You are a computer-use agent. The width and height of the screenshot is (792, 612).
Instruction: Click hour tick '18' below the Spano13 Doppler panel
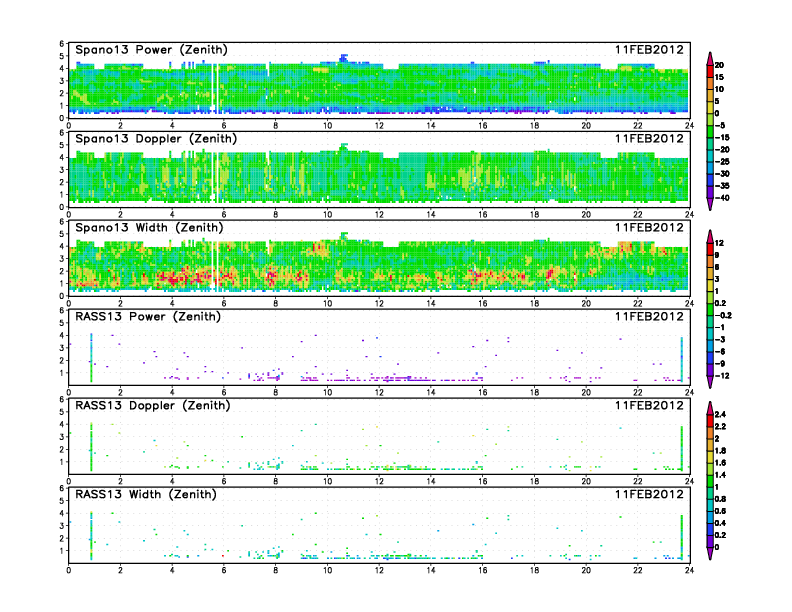pyautogui.click(x=534, y=215)
